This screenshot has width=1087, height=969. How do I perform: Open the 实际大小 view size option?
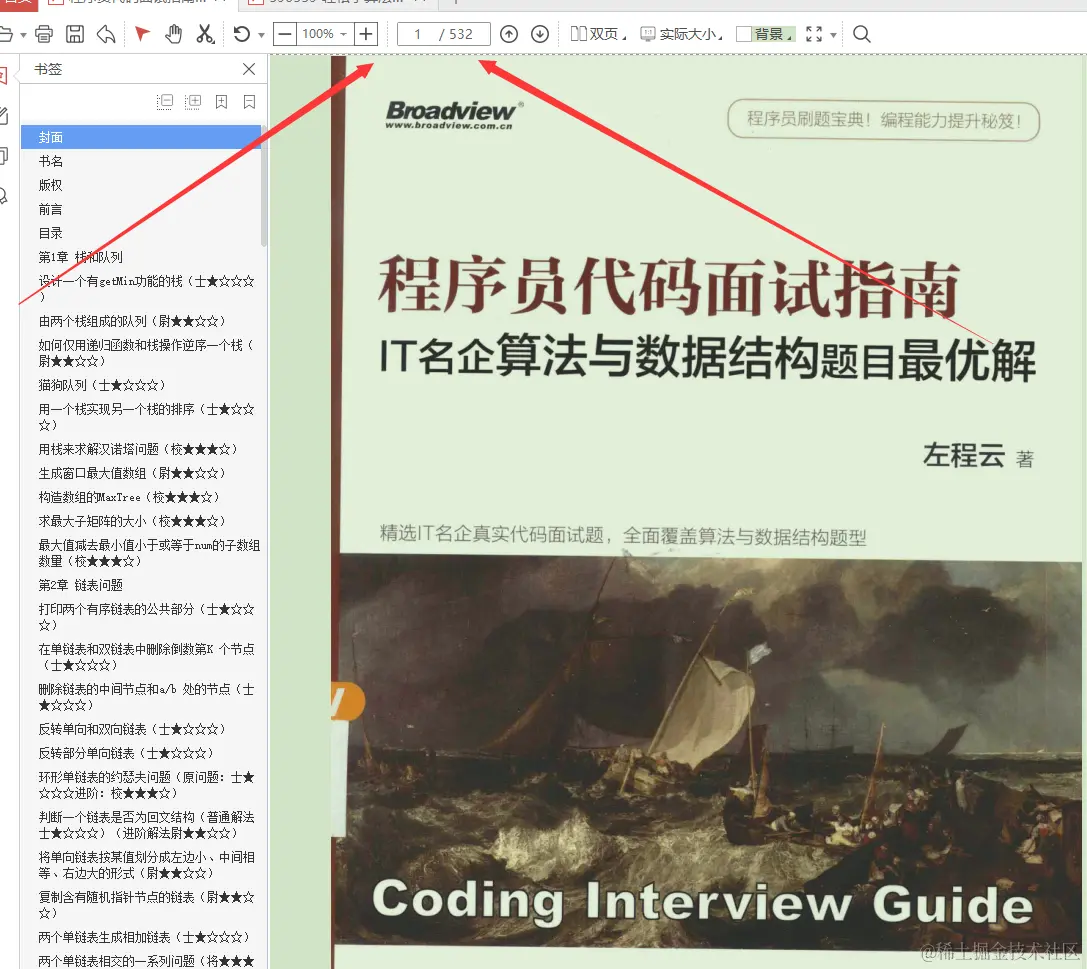pyautogui.click(x=681, y=33)
